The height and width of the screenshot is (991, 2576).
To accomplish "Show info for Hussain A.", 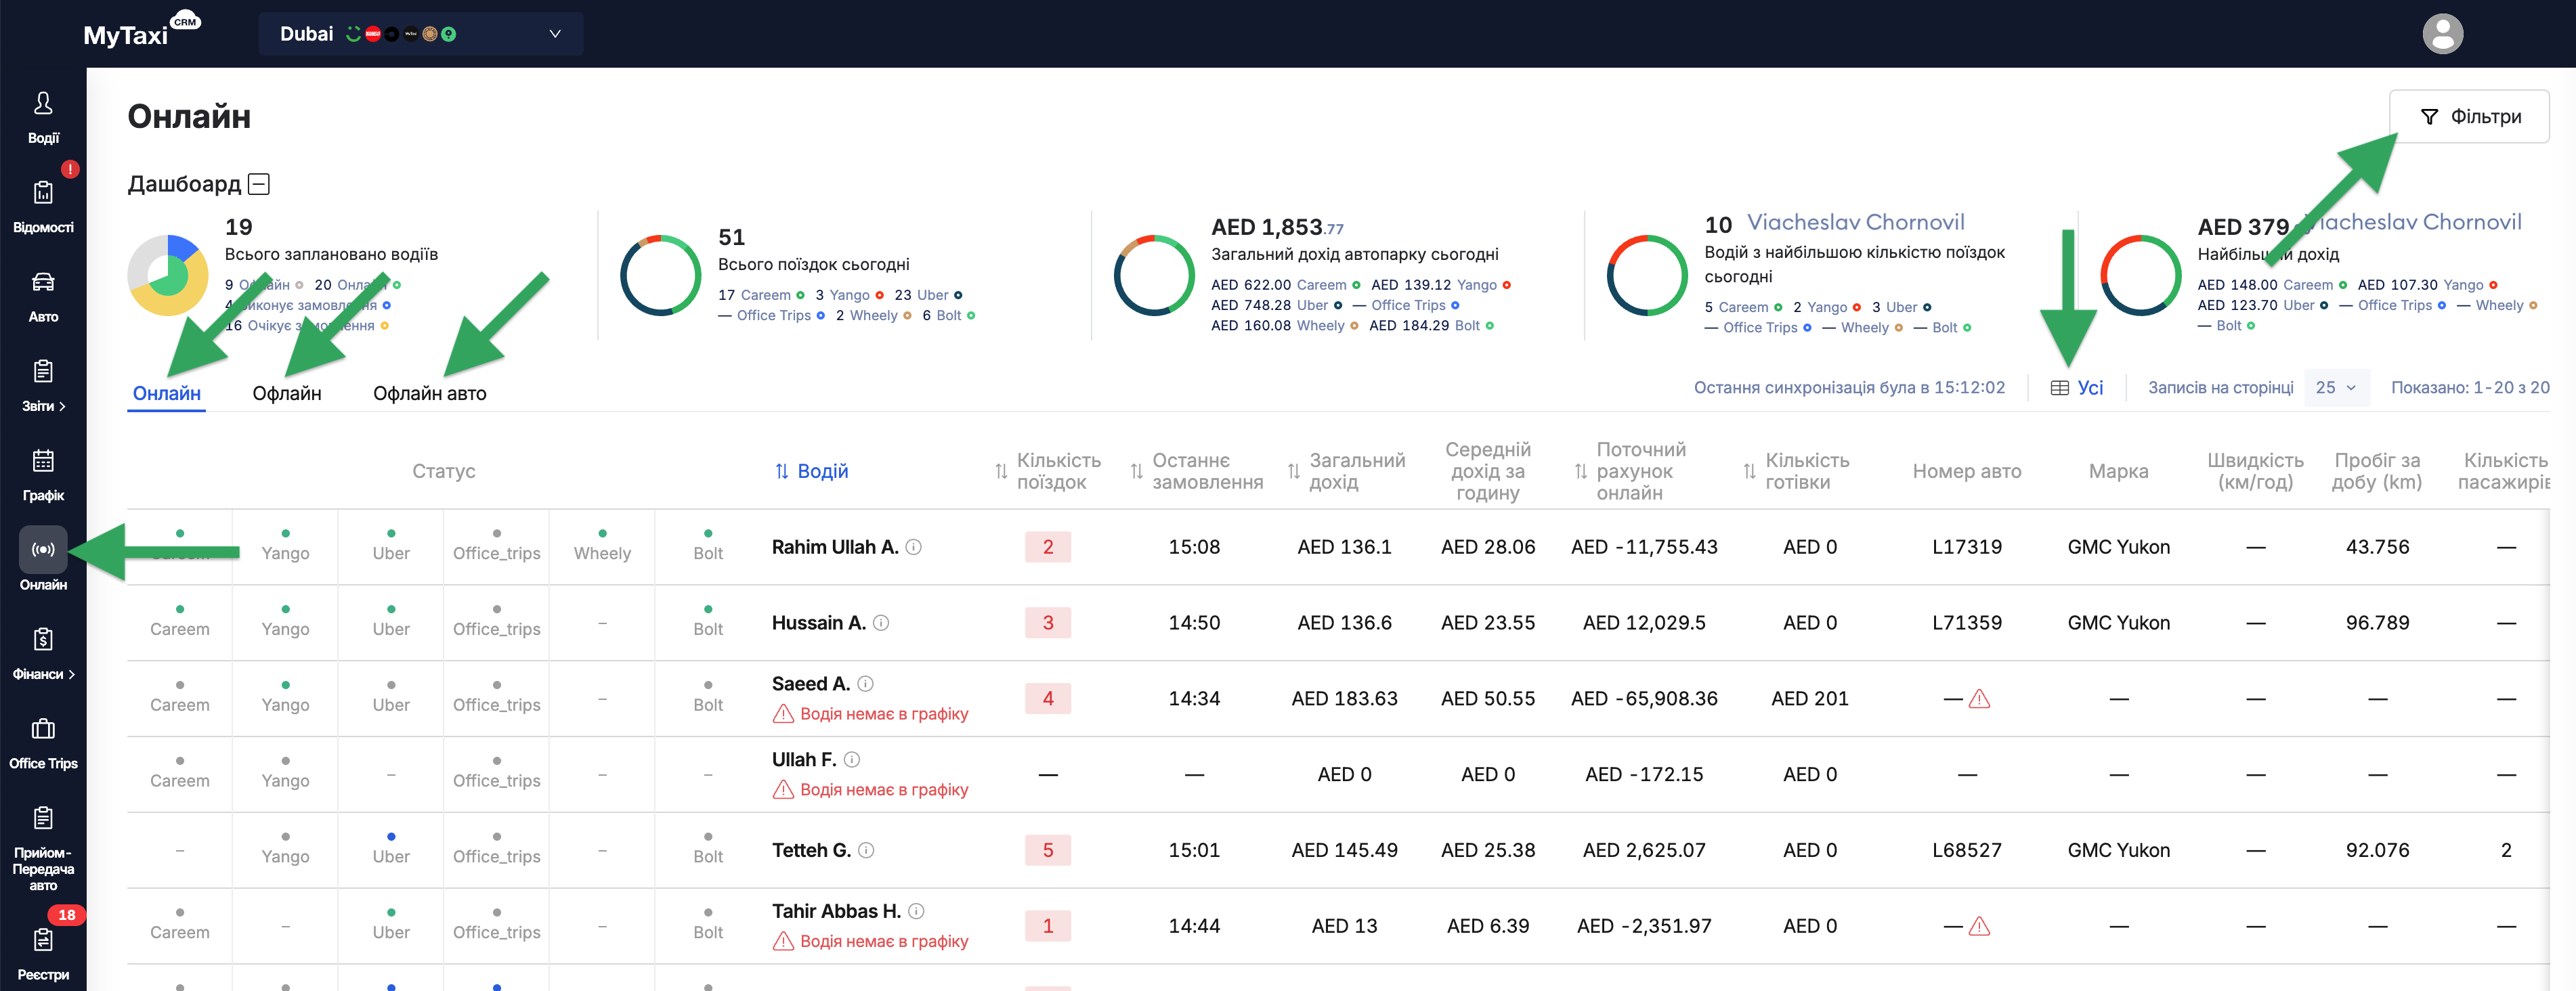I will click(x=881, y=623).
